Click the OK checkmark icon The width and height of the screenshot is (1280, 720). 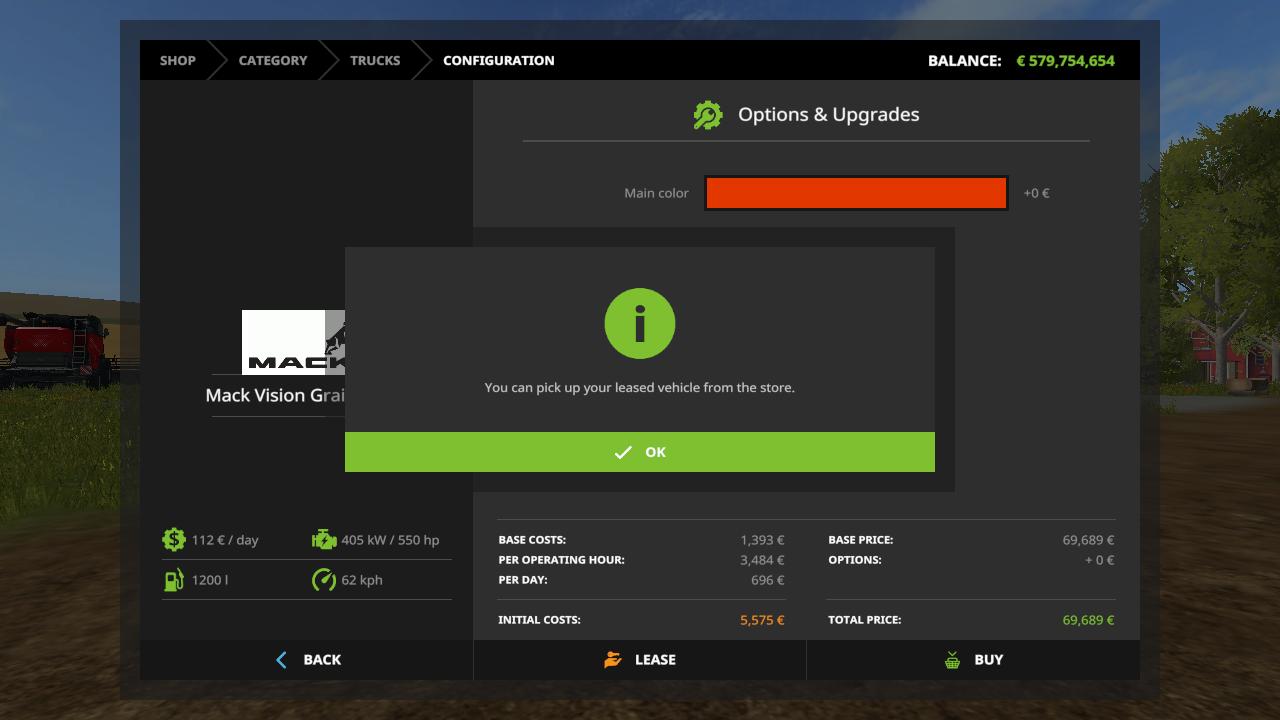click(x=623, y=453)
